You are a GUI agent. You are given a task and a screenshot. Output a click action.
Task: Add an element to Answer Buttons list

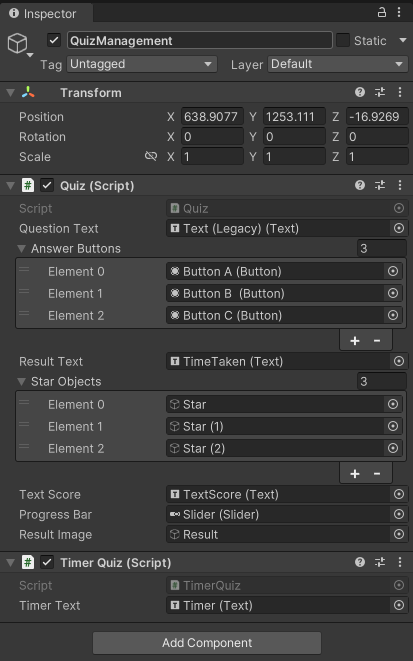click(x=355, y=341)
